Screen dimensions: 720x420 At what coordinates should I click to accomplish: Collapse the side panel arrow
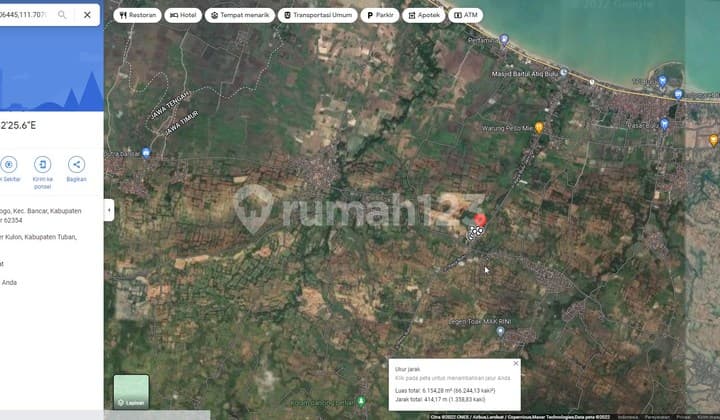pyautogui.click(x=109, y=210)
